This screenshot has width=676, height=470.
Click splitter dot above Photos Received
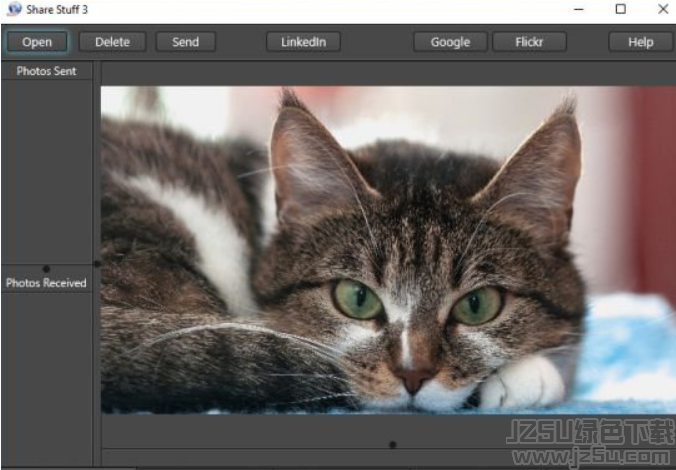47,269
